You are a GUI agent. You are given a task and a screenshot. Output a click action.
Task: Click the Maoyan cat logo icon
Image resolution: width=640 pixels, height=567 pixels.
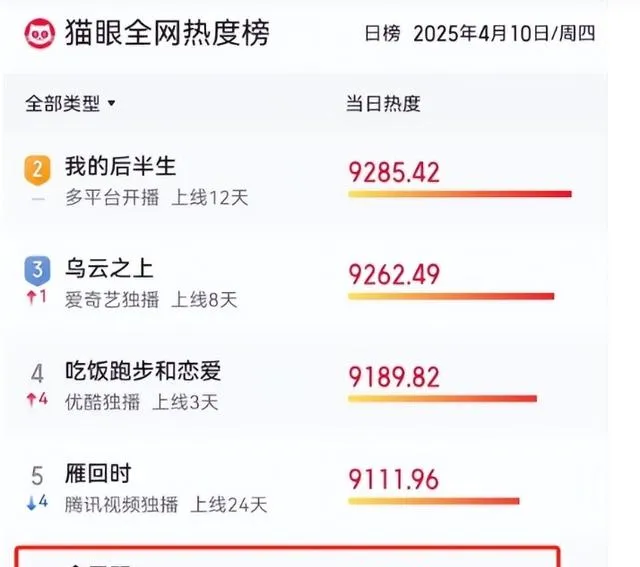[40, 33]
